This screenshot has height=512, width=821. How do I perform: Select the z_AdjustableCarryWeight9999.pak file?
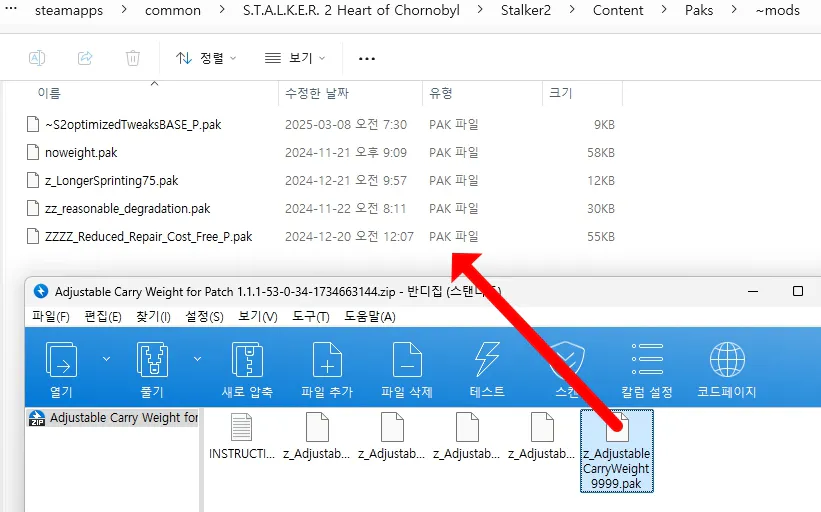pyautogui.click(x=617, y=452)
